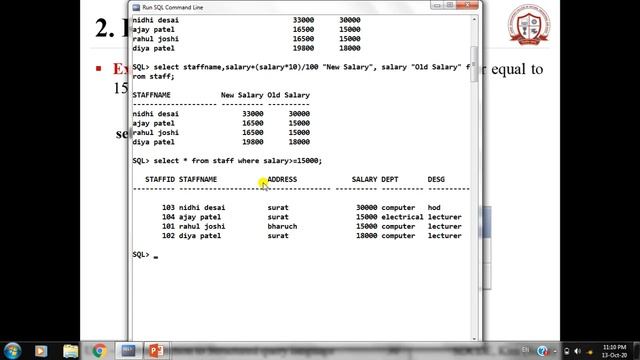Switch to PowerPoint via its taskbar icon
This screenshot has width=640, height=360.
(156, 351)
